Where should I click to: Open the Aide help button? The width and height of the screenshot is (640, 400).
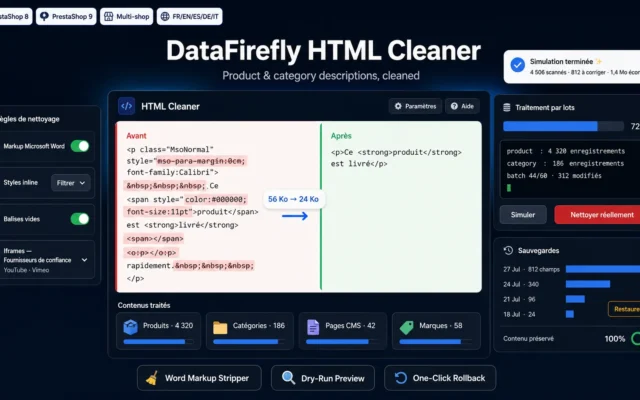click(462, 106)
